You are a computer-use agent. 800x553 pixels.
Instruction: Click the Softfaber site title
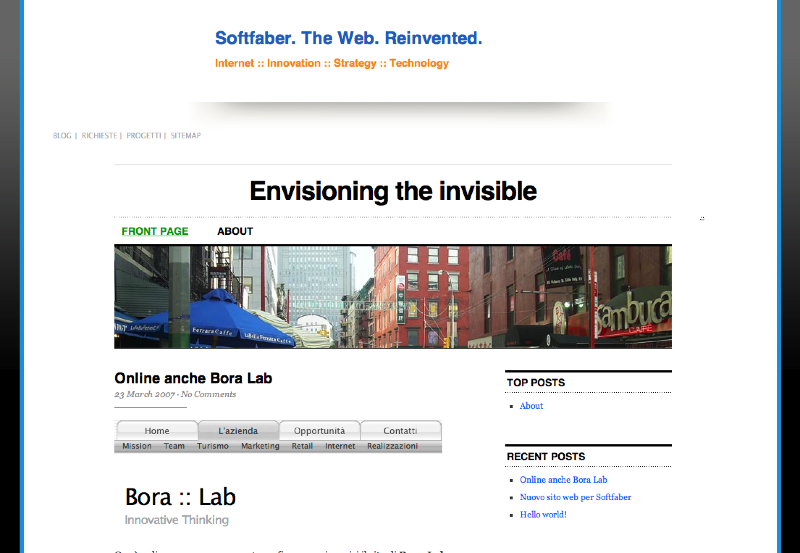348,39
